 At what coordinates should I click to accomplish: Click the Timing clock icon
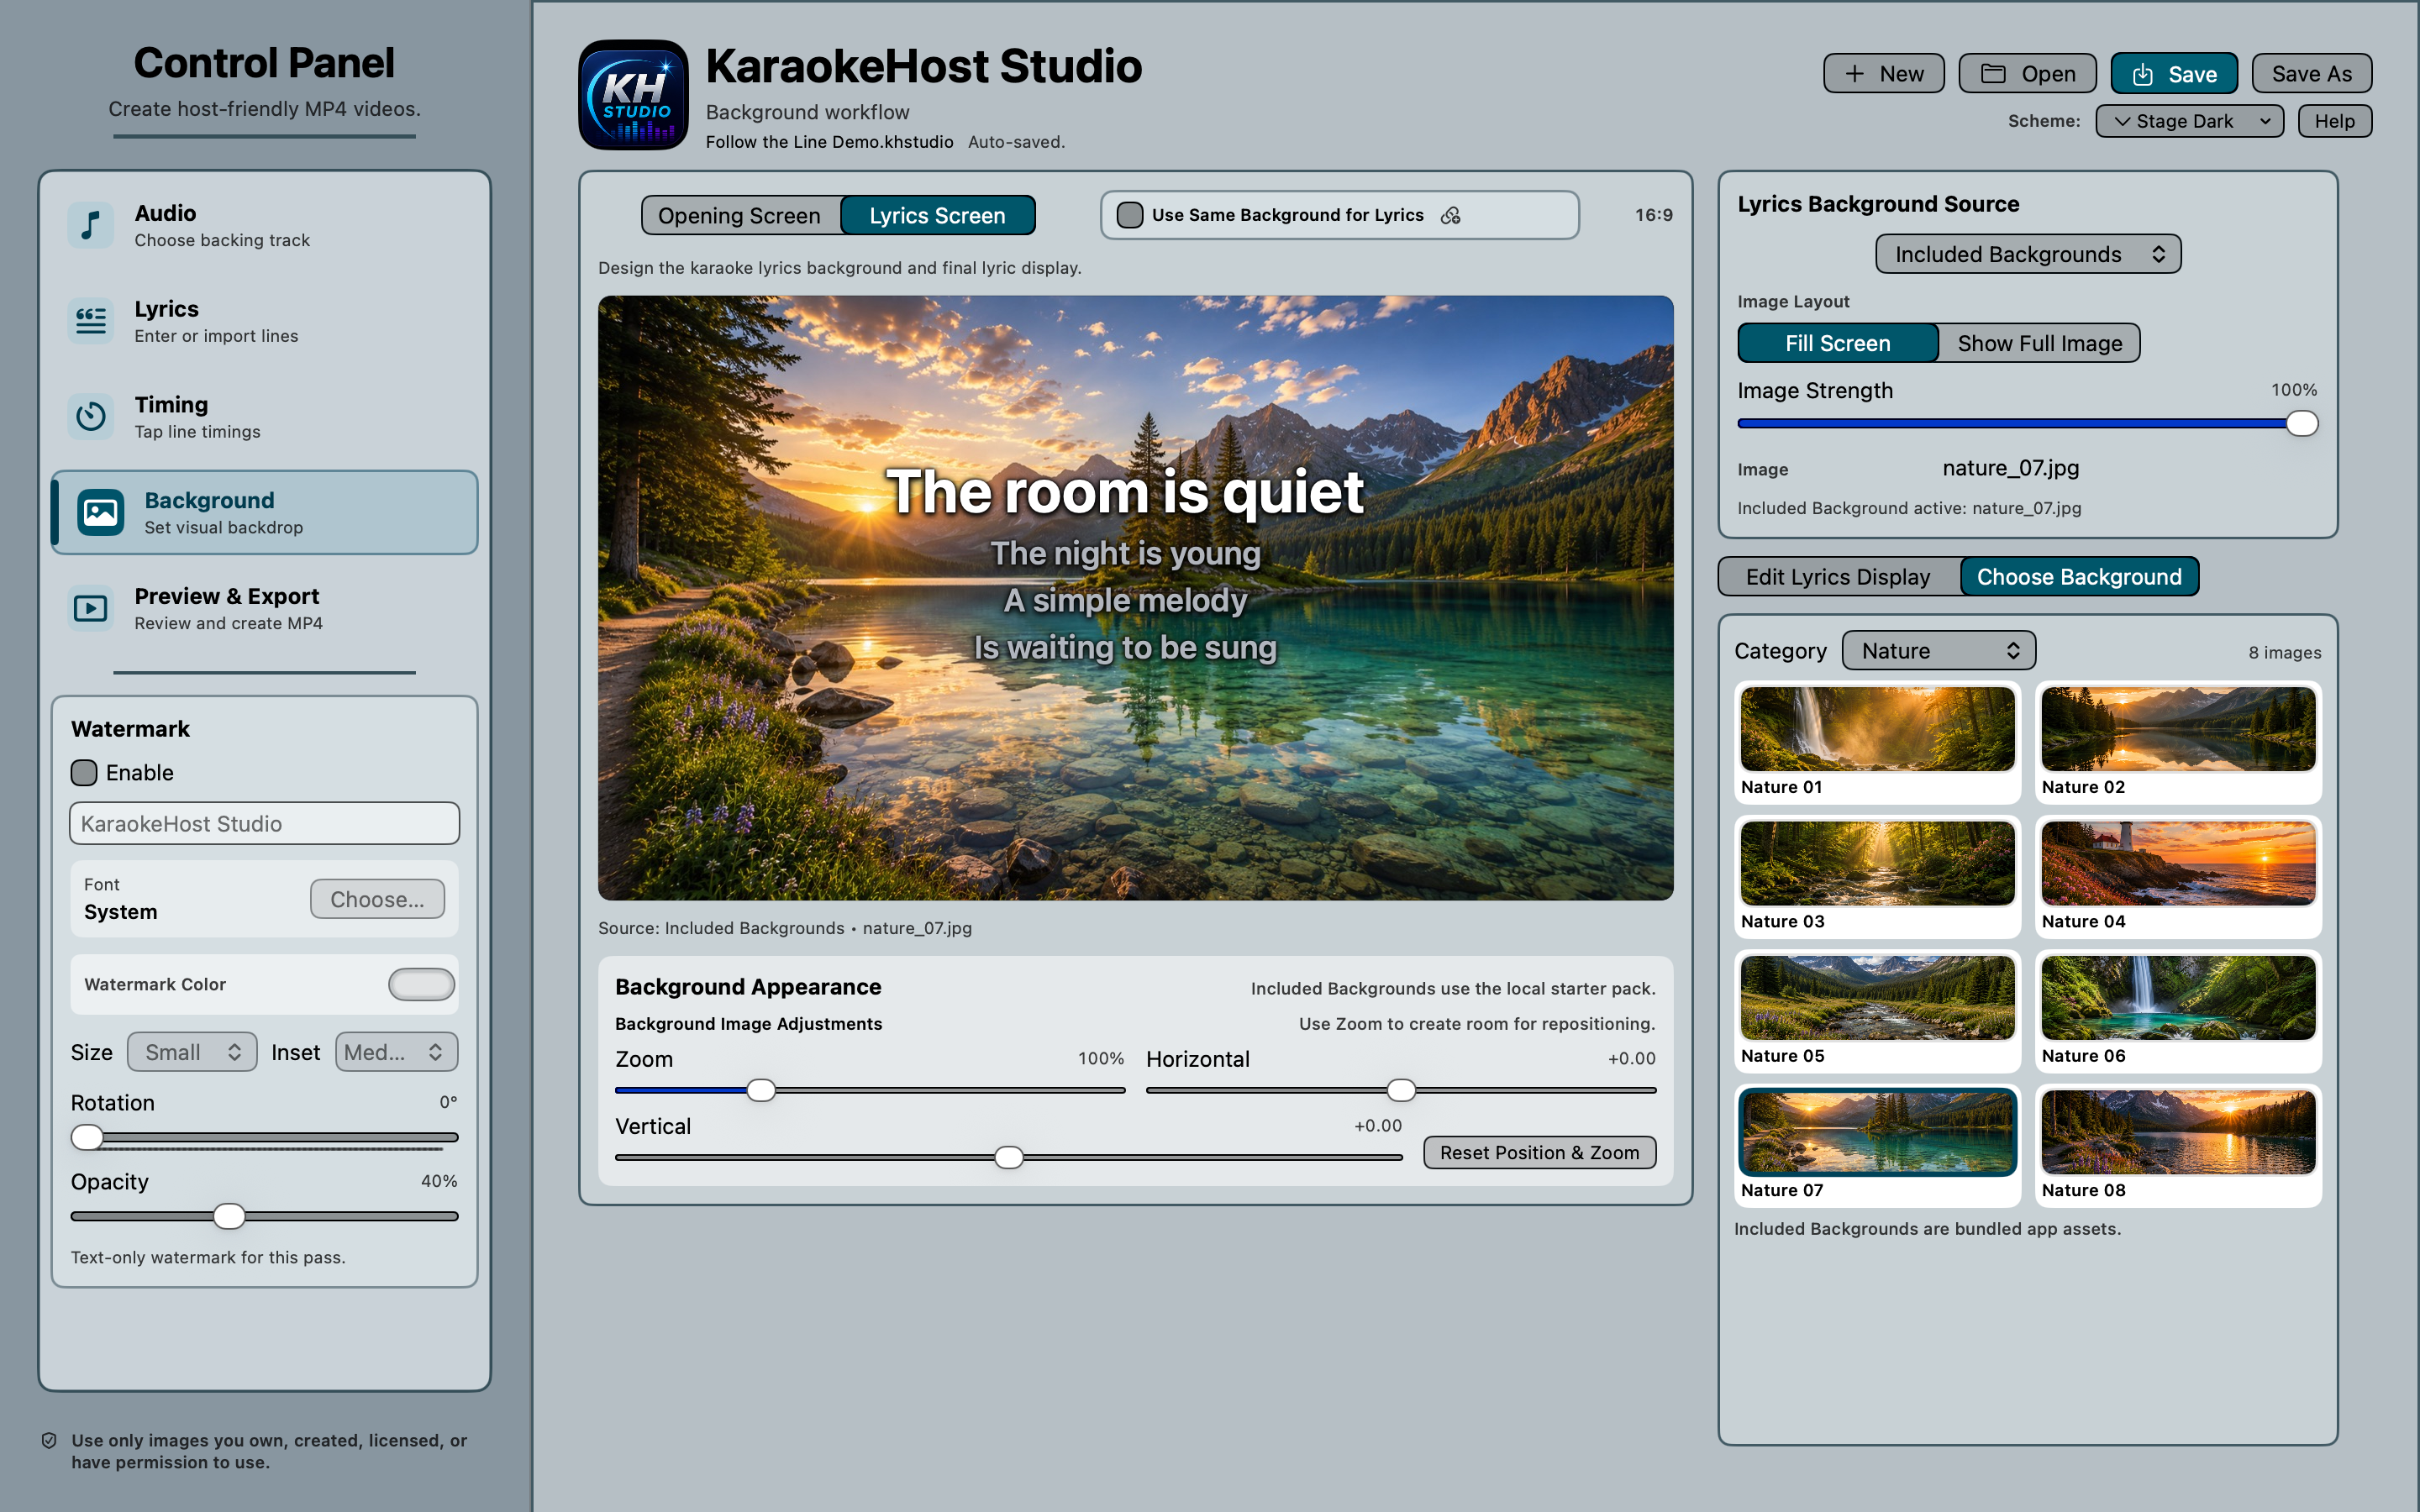tap(91, 416)
